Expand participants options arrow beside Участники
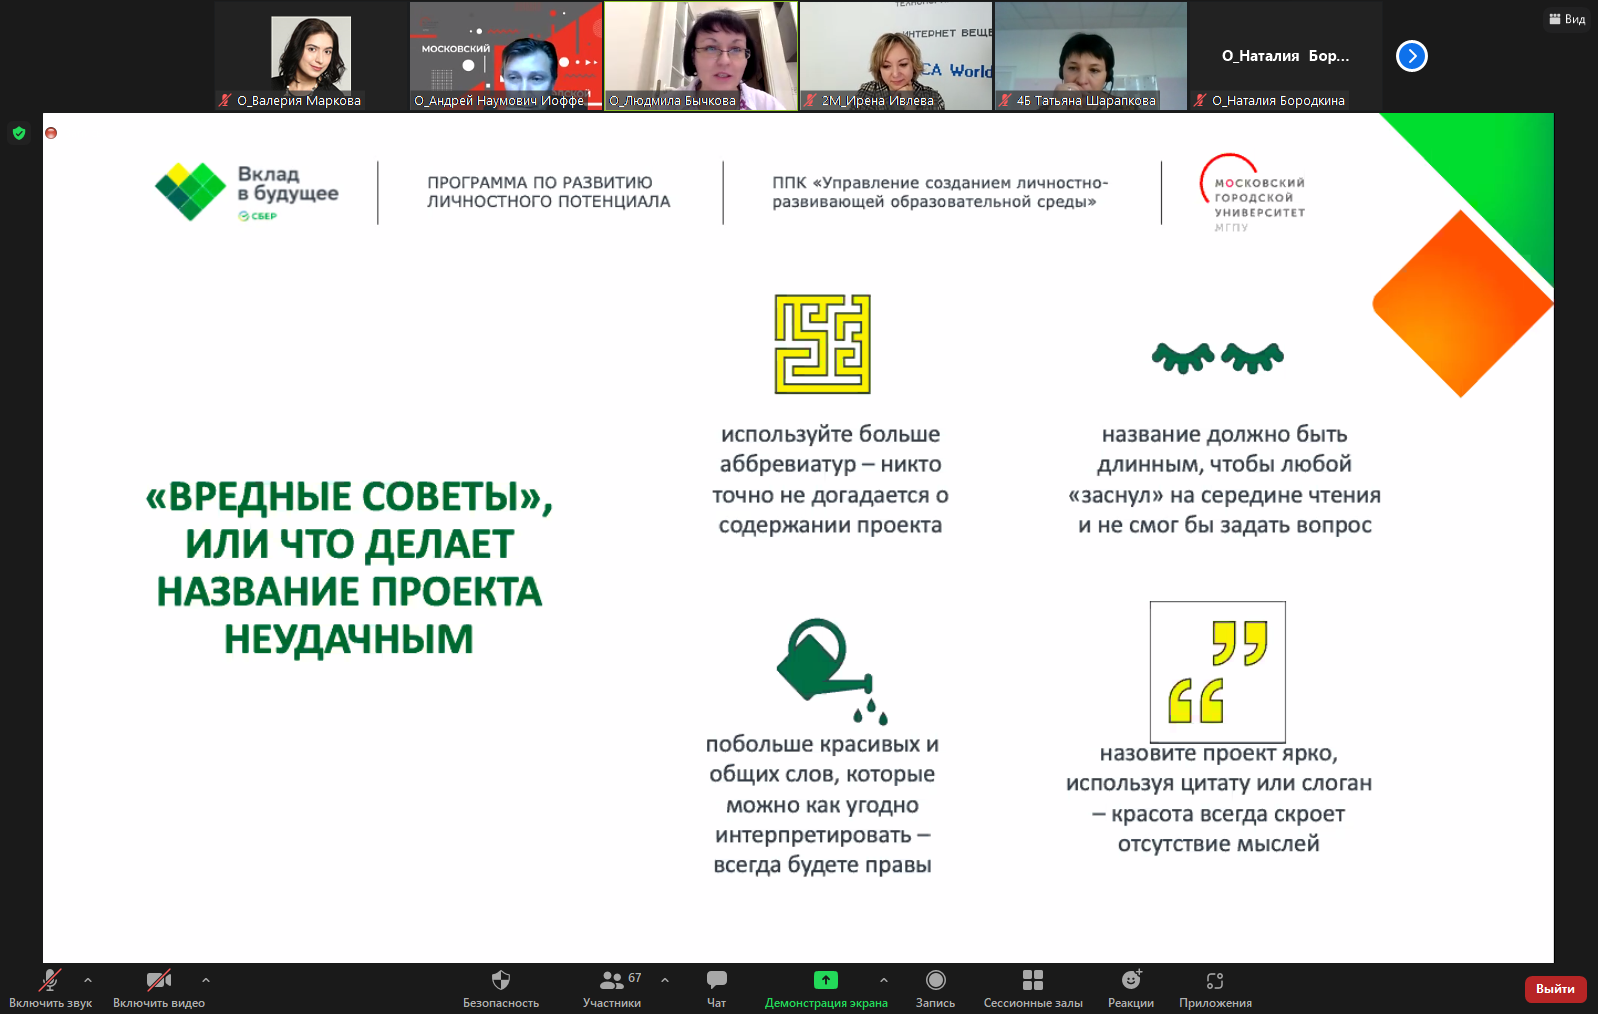 click(x=665, y=980)
